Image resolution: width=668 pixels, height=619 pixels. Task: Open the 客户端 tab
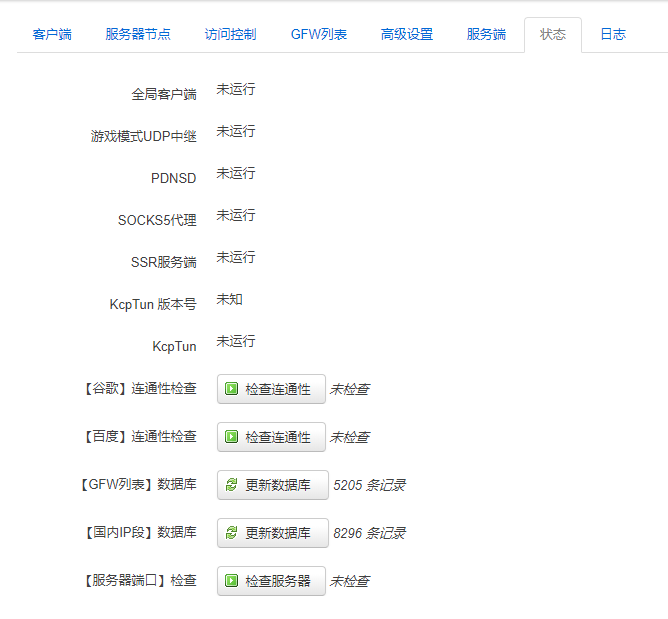52,34
